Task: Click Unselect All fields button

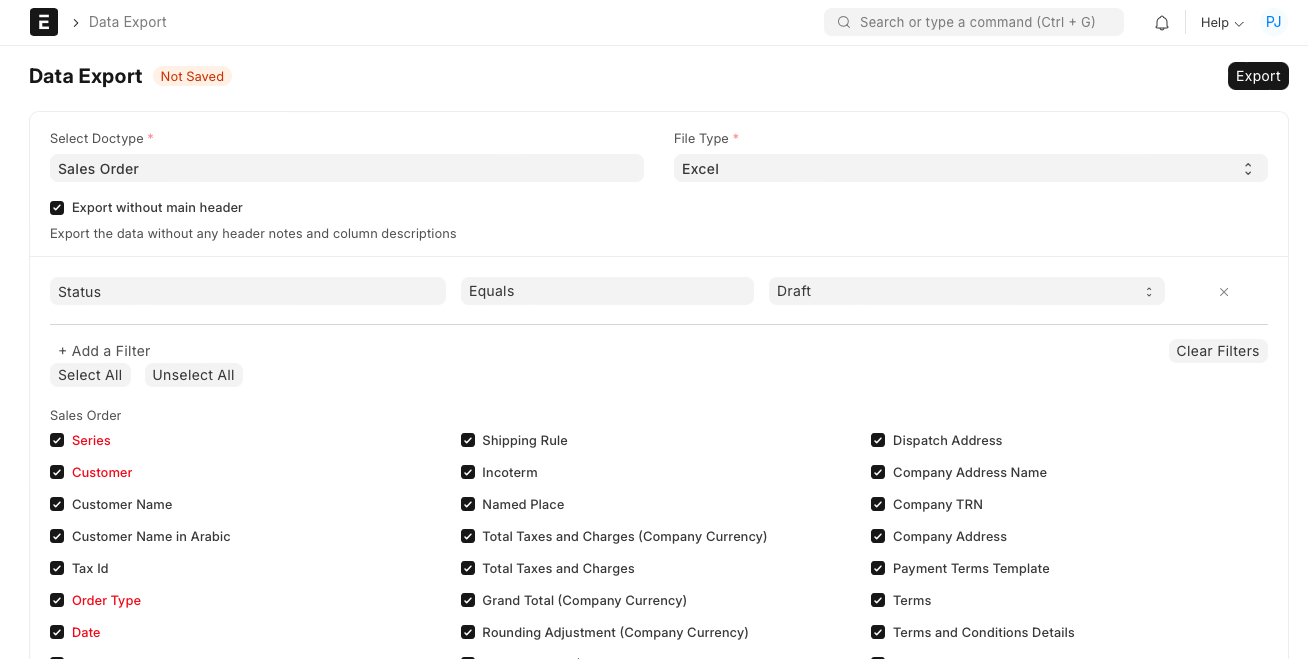Action: (193, 375)
